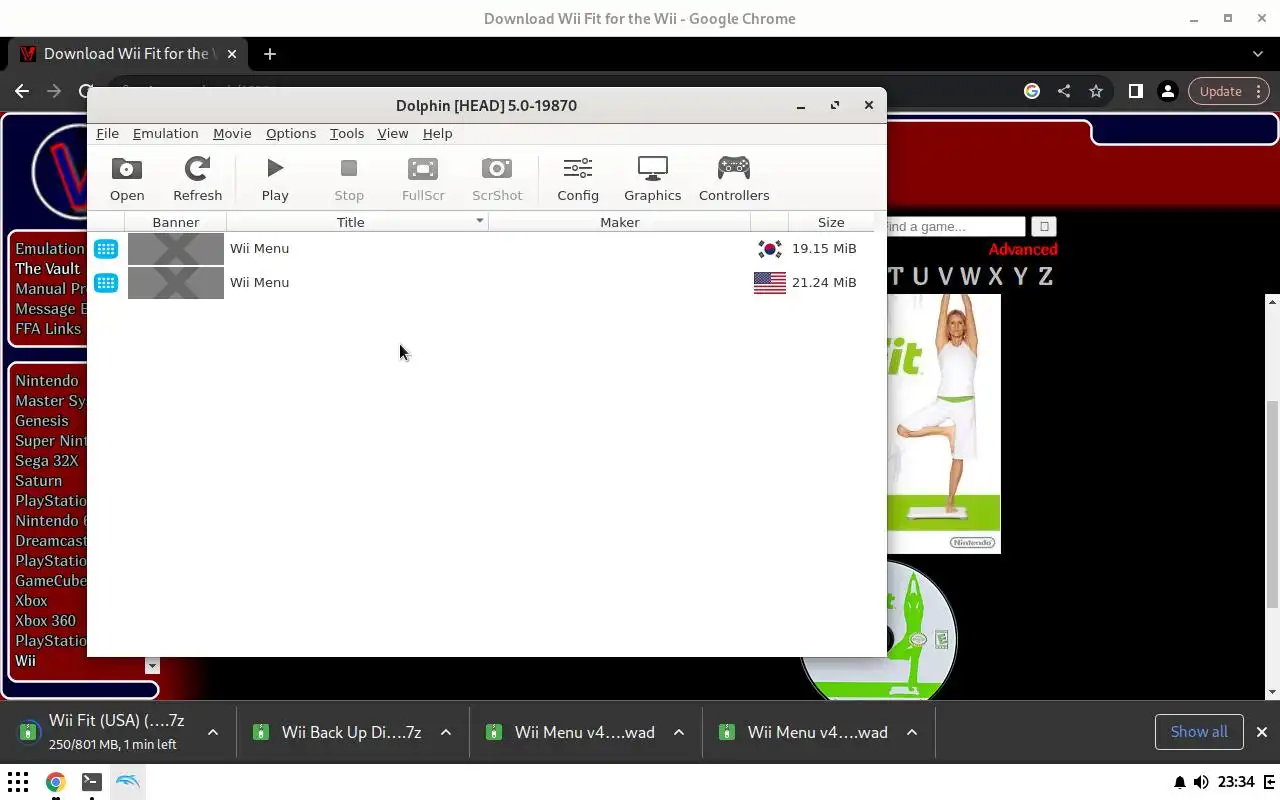Select the USA Wii Menu 21.24 MiB row
Viewport: 1280px width, 800px height.
[x=481, y=282]
